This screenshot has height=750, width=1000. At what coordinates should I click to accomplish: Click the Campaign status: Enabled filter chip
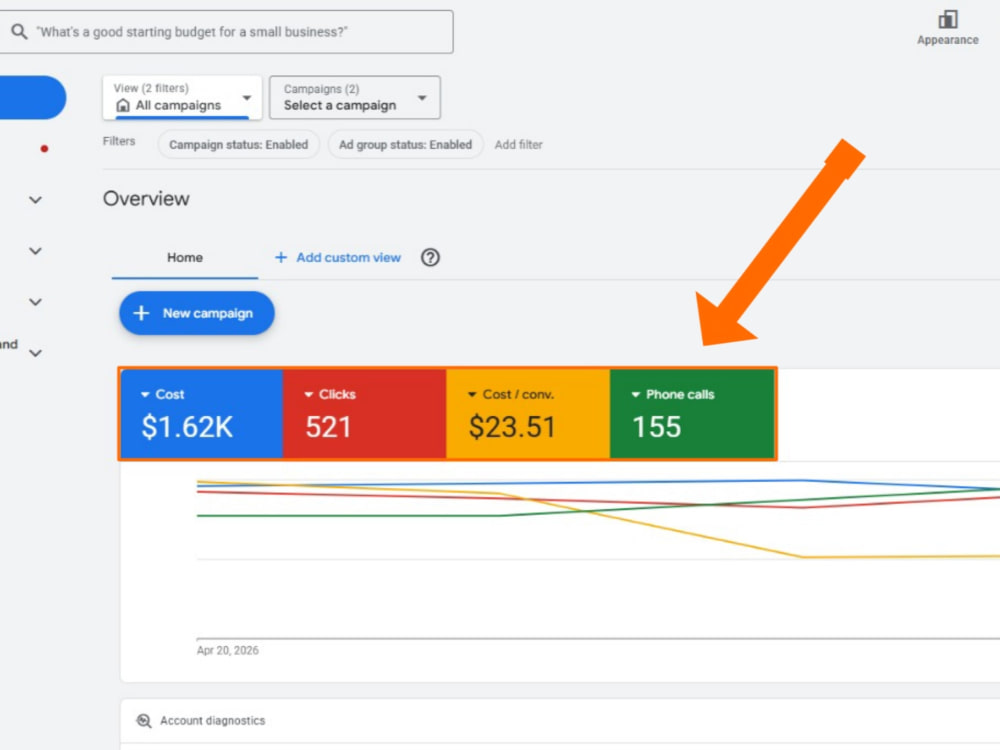(x=239, y=145)
